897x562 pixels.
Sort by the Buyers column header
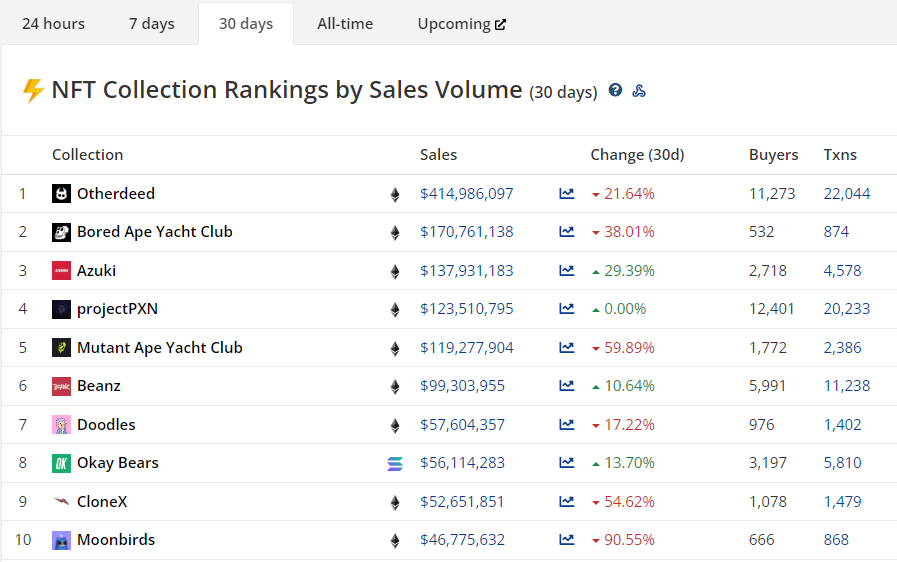773,155
